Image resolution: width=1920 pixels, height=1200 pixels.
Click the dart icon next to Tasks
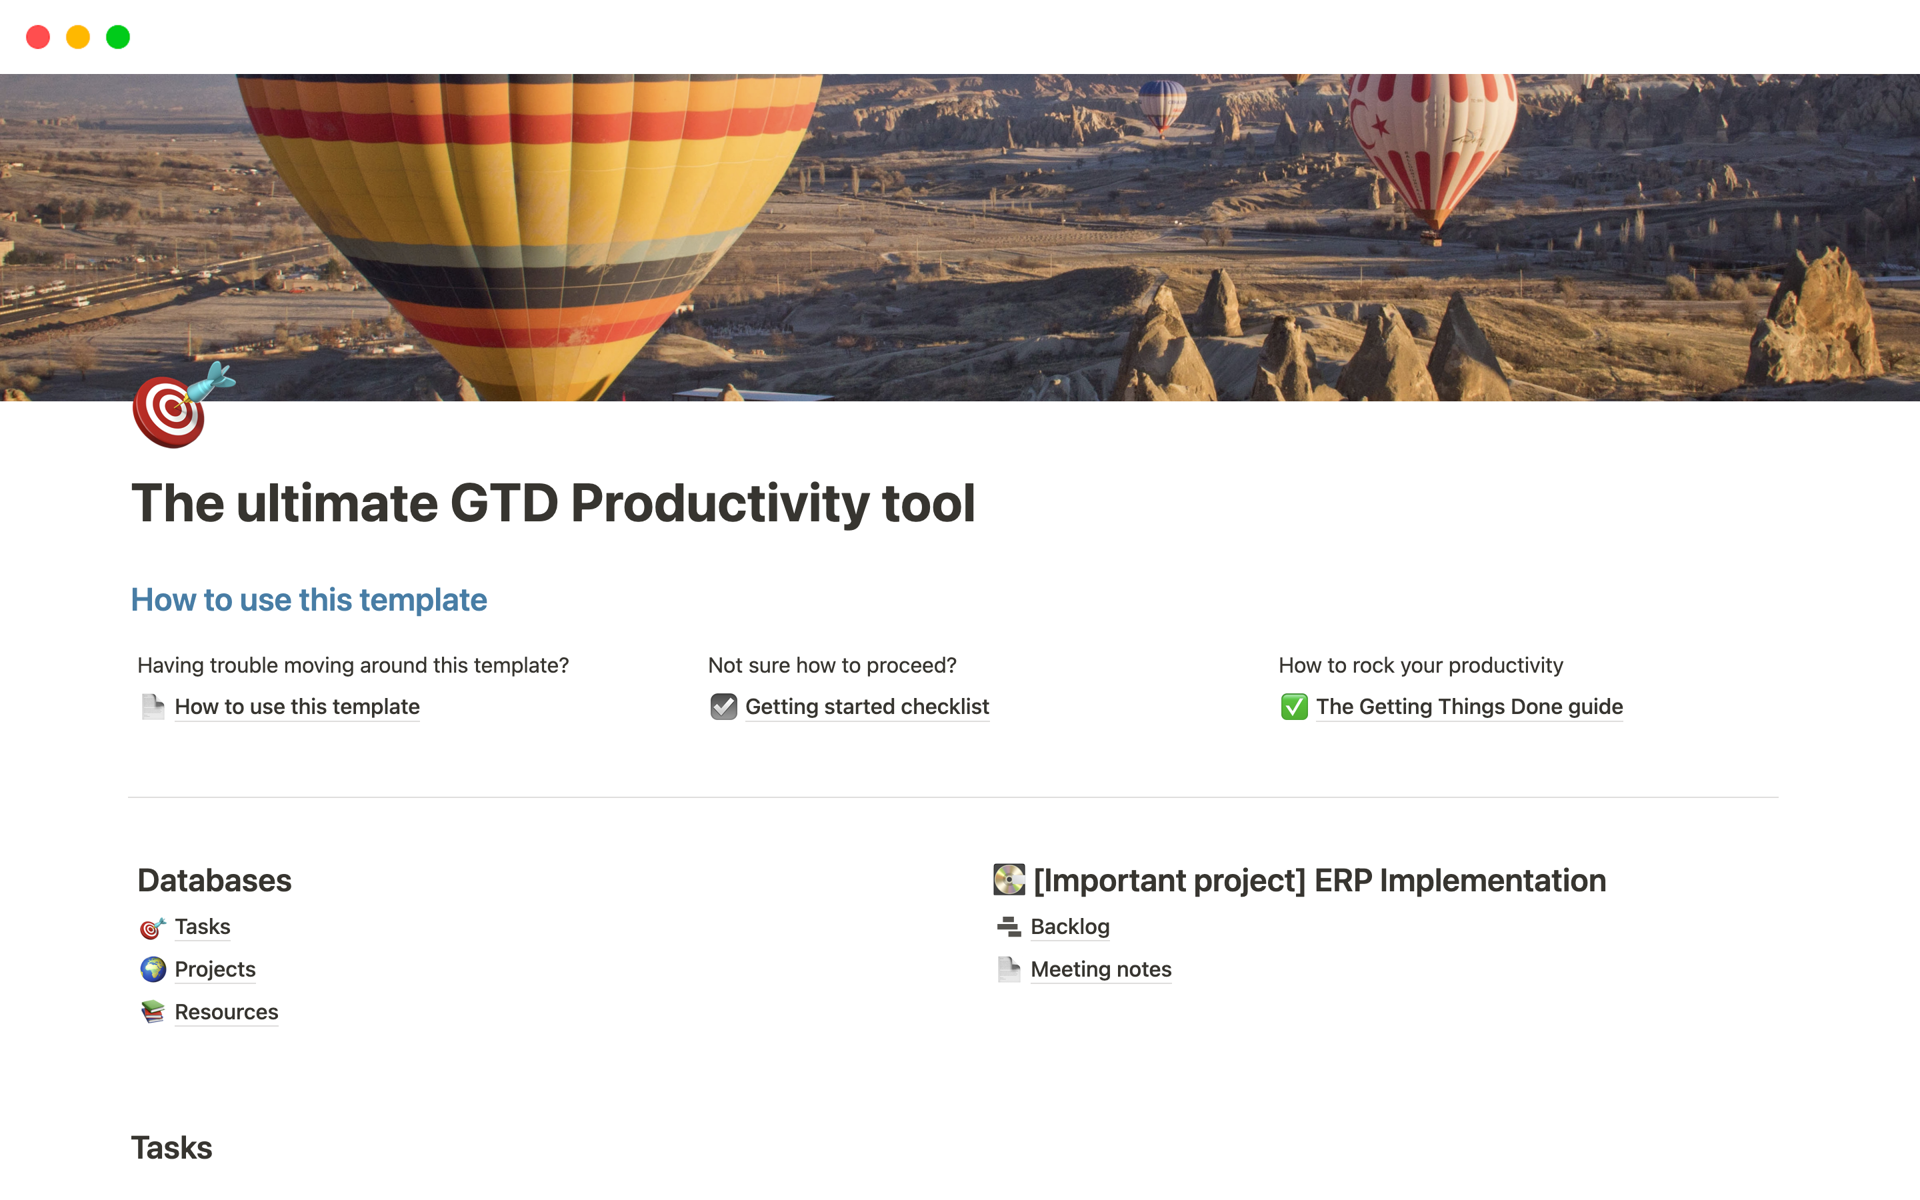(x=152, y=927)
